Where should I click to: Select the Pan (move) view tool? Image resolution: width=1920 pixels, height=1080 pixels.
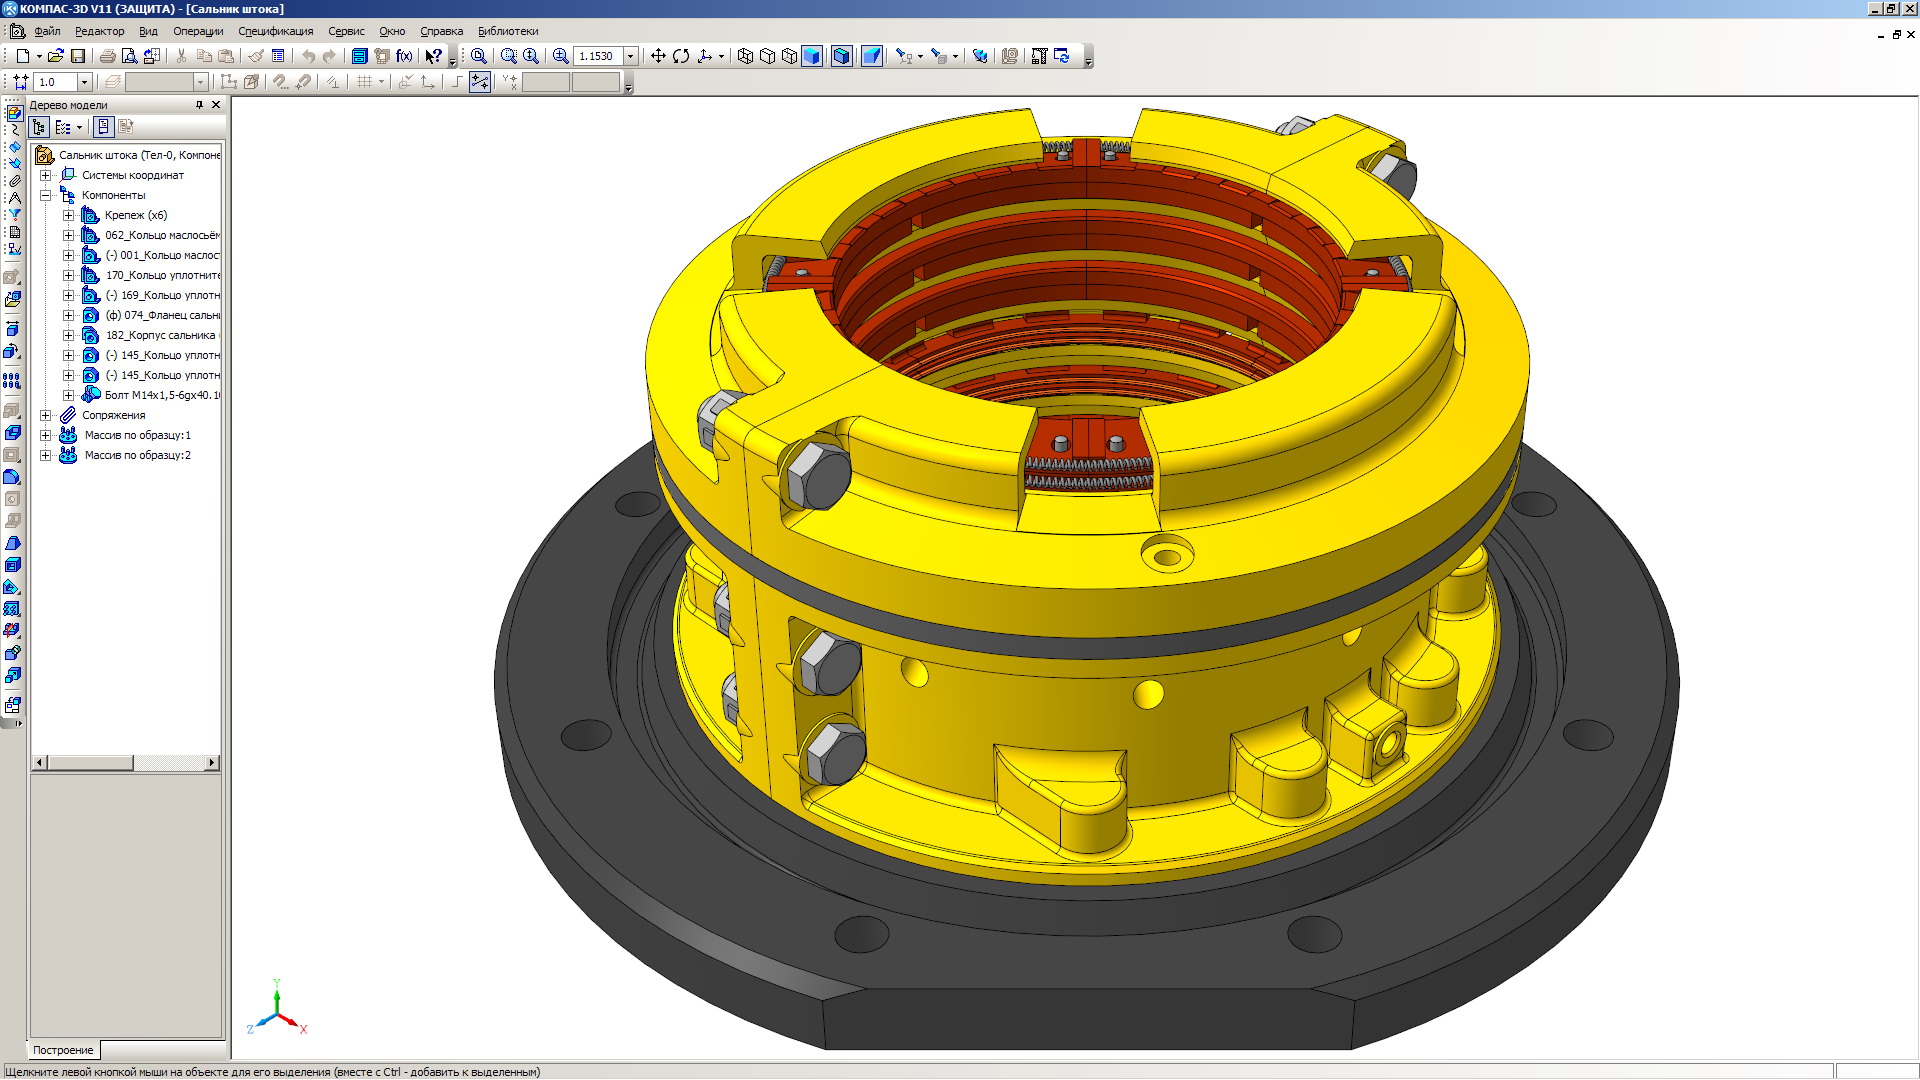tap(658, 56)
